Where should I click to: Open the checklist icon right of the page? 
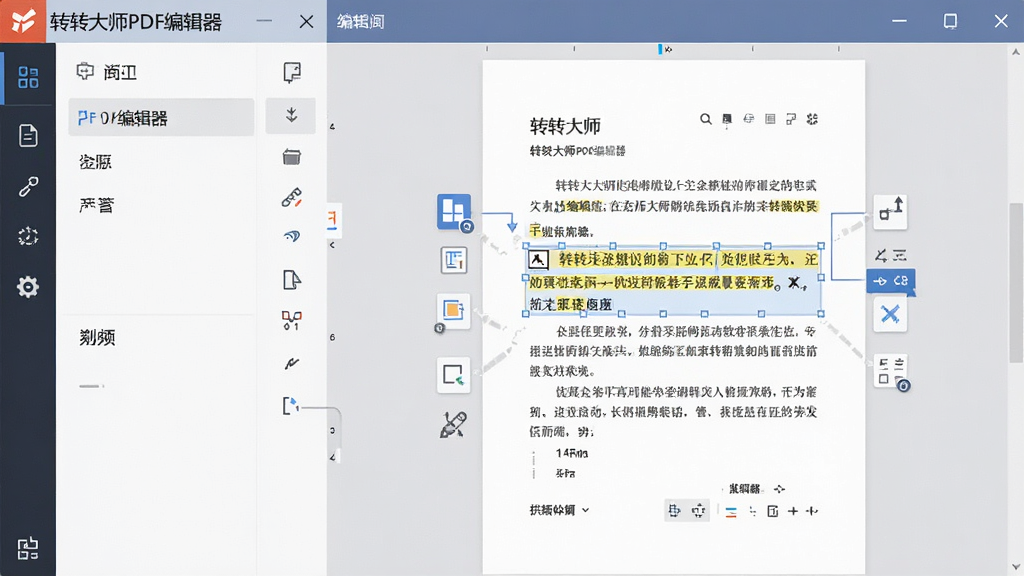pyautogui.click(x=891, y=371)
